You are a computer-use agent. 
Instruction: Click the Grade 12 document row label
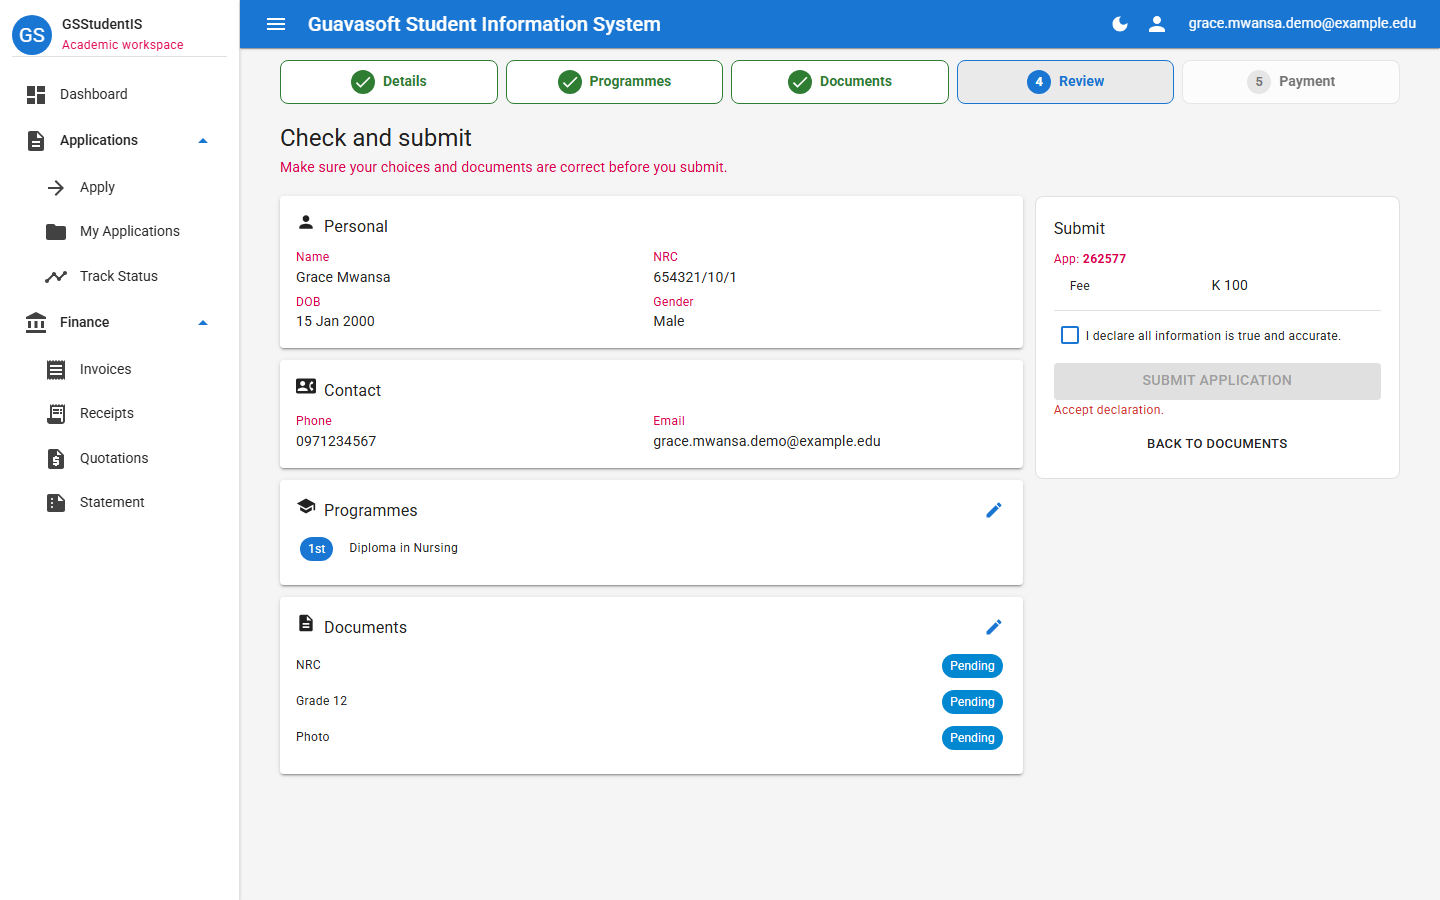[321, 701]
